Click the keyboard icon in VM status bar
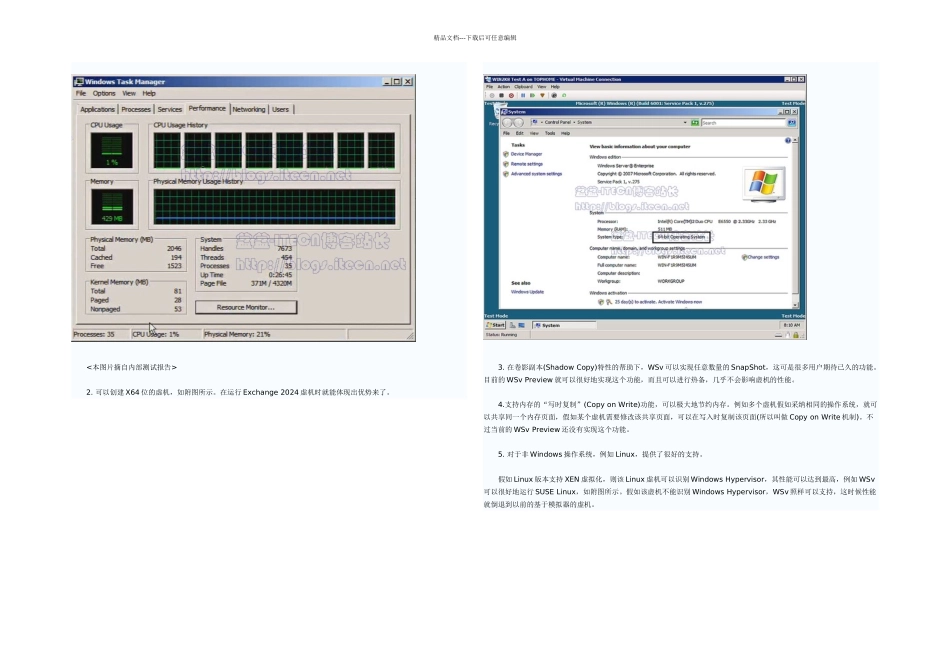Screen dimensions: 950x672 click(778, 335)
